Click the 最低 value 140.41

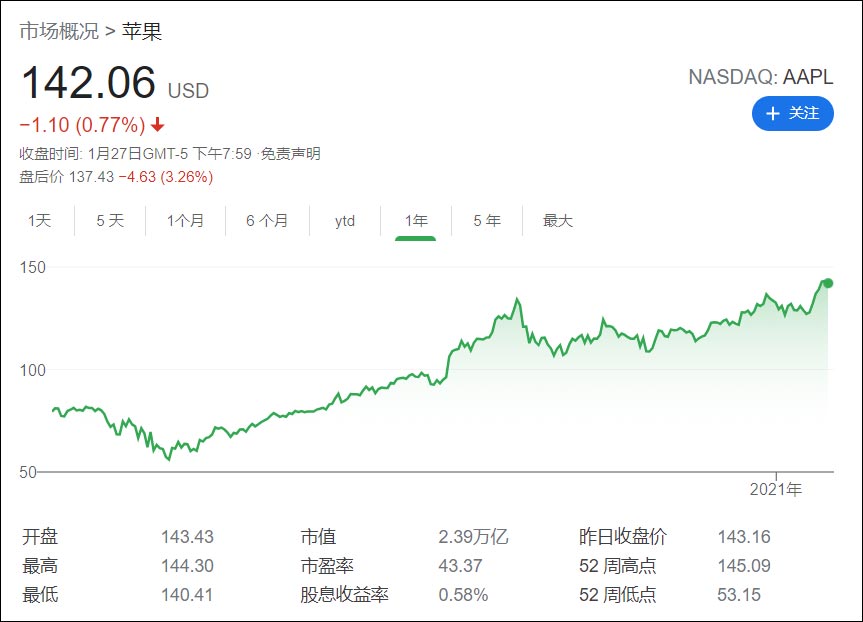tap(187, 595)
